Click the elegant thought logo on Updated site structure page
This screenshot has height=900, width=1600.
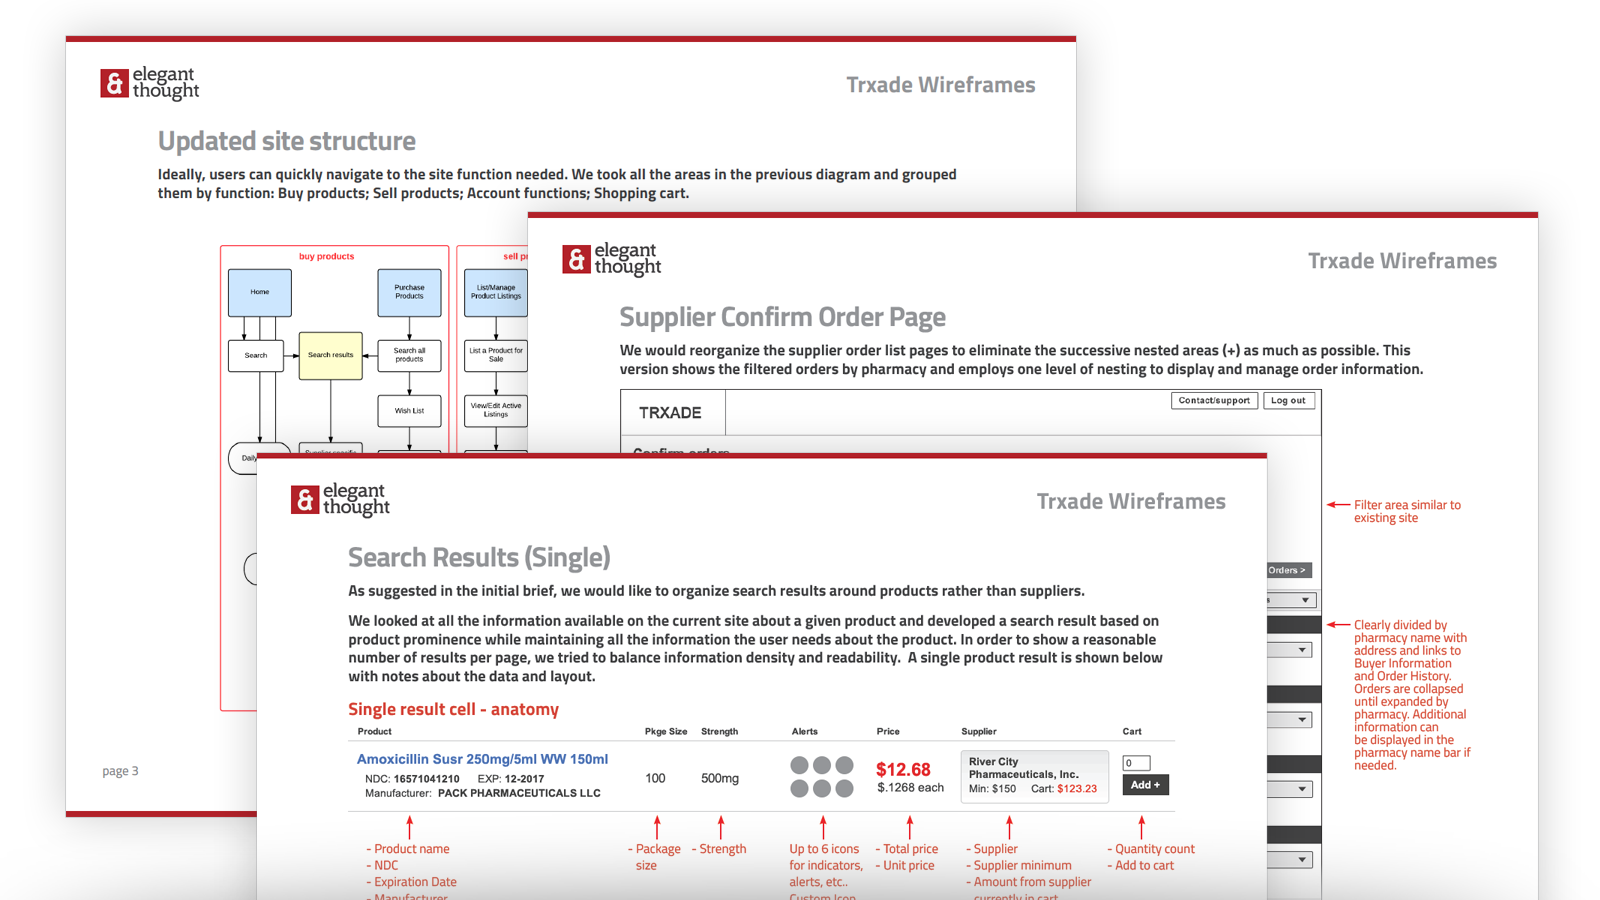point(150,83)
